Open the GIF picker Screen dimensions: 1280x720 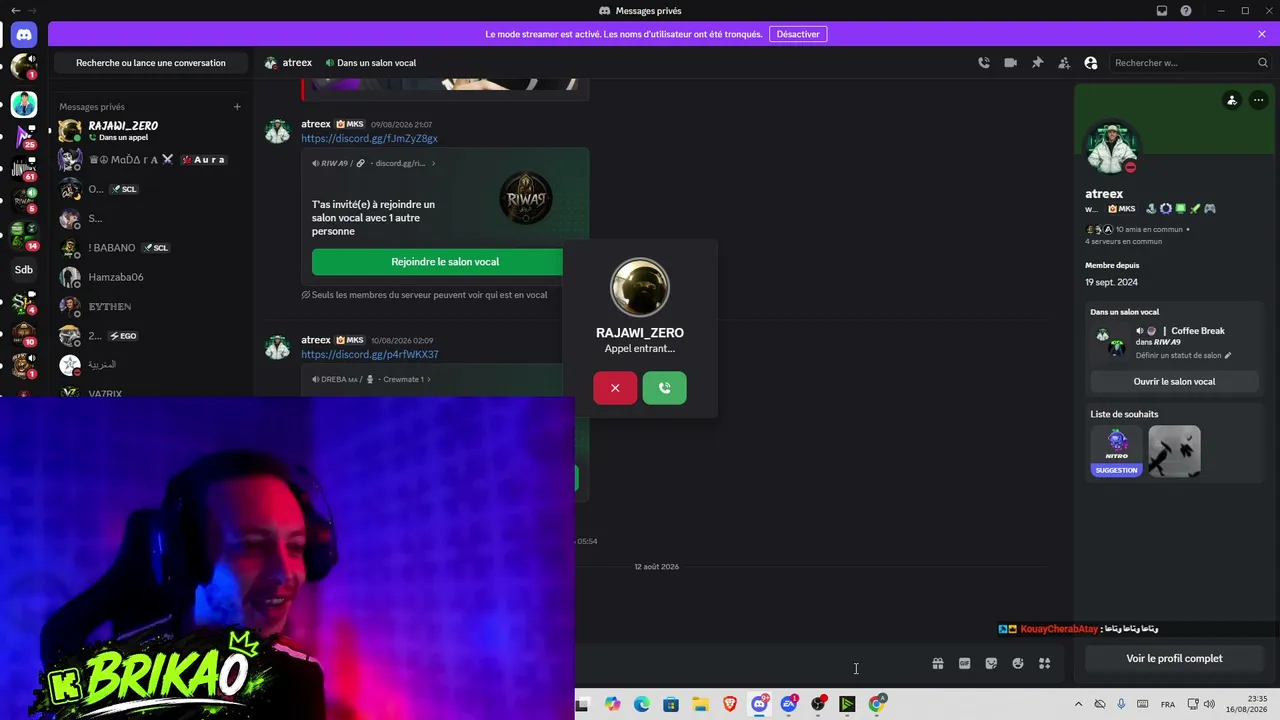tap(965, 663)
